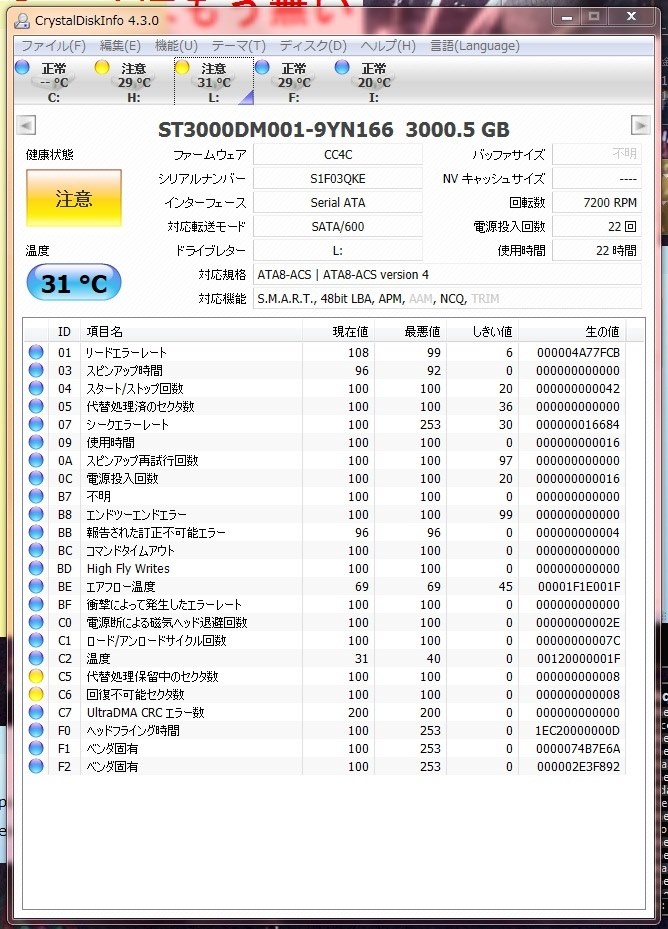Click the transfer mode field SATA/600

coord(338,226)
